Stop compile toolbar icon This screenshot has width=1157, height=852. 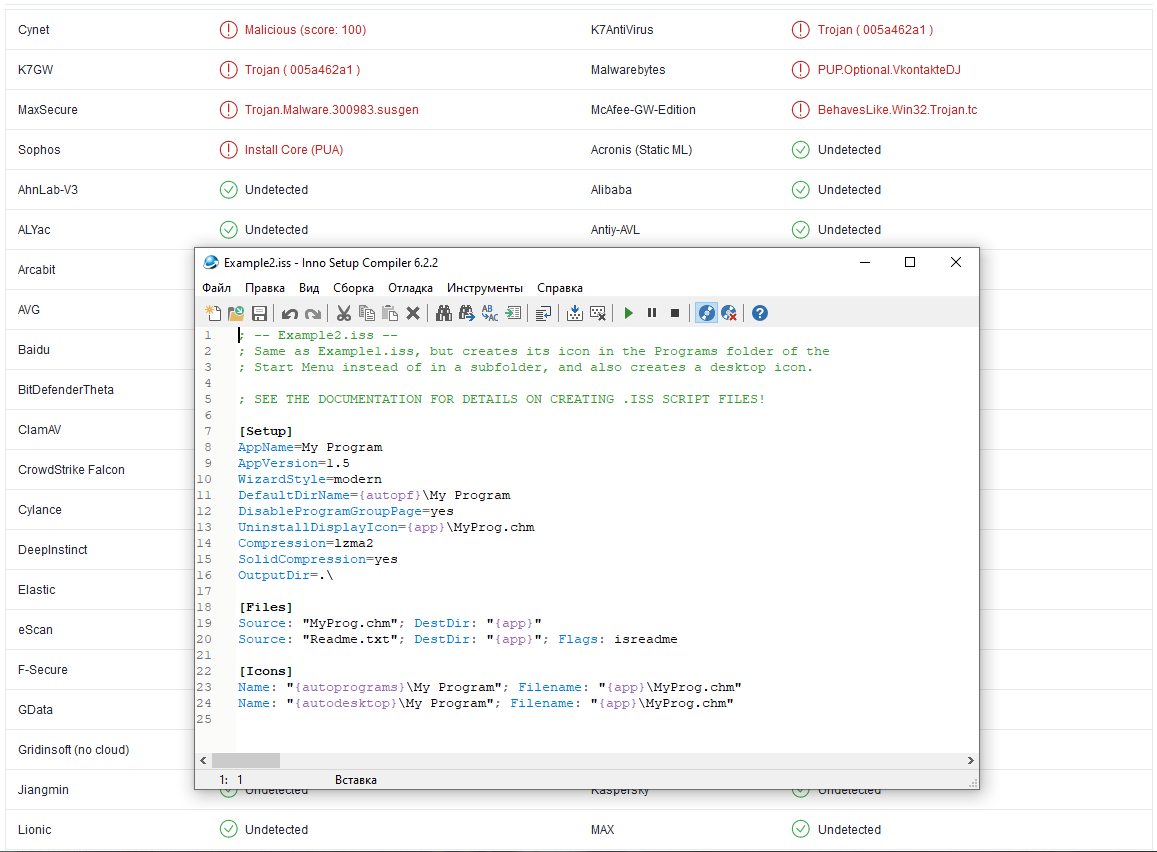tap(598, 314)
